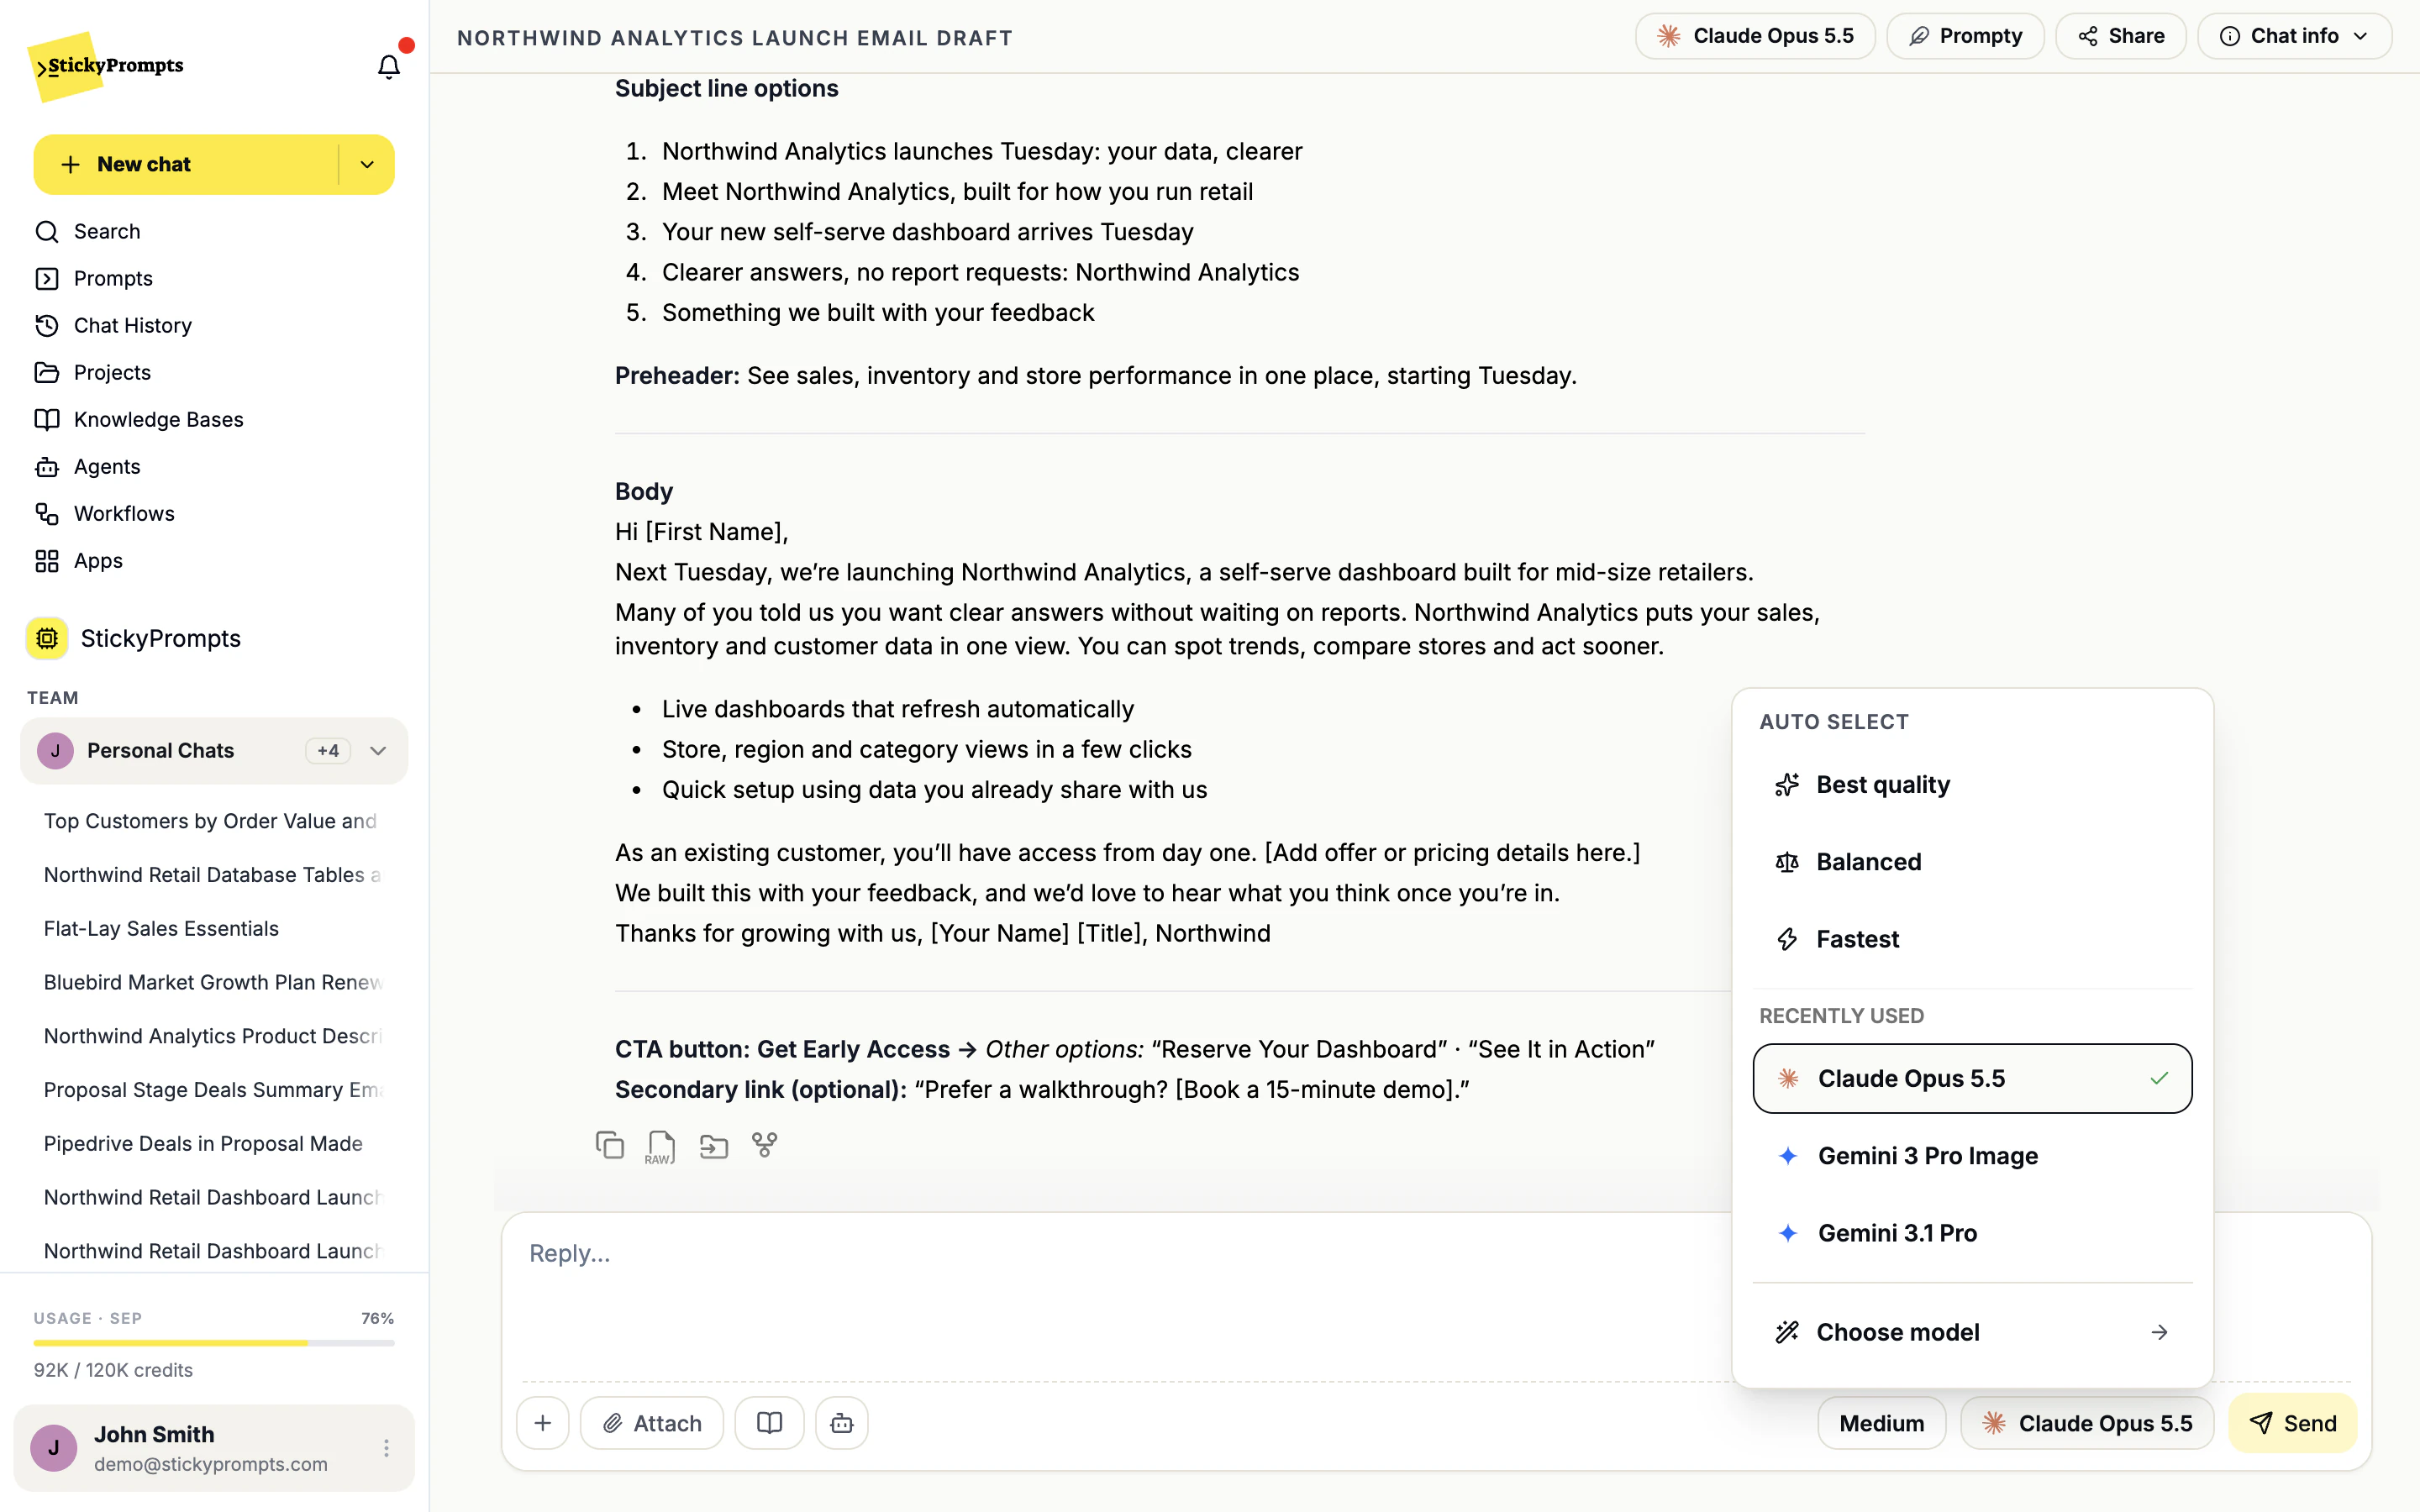
Task: Click the branch conversation icon
Action: [765, 1145]
